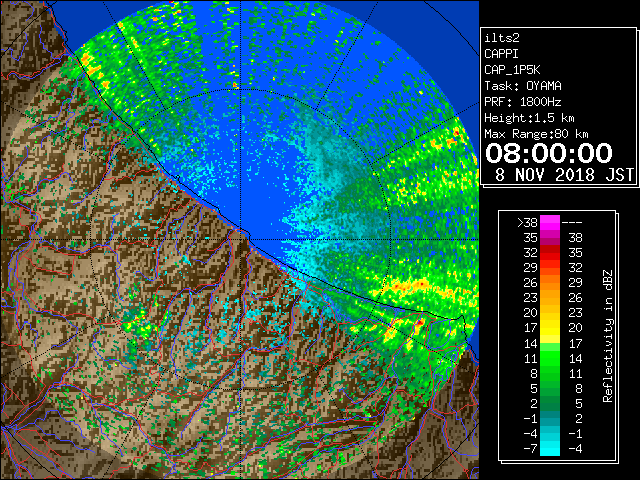Click the '-7' legend label
The height and width of the screenshot is (480, 640).
[x=530, y=449]
